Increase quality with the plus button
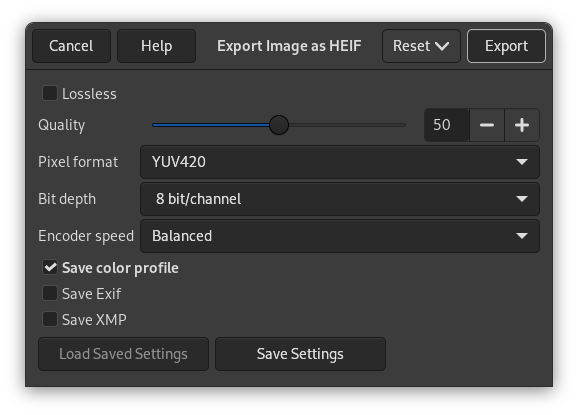 [522, 125]
